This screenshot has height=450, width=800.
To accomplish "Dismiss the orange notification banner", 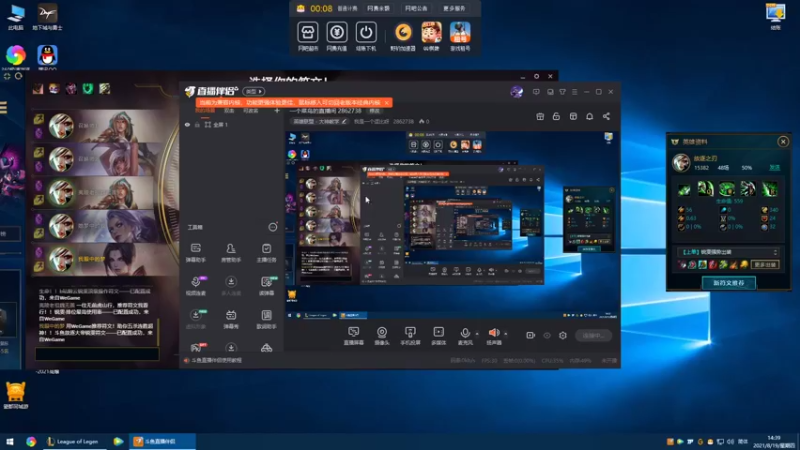I will coord(387,103).
